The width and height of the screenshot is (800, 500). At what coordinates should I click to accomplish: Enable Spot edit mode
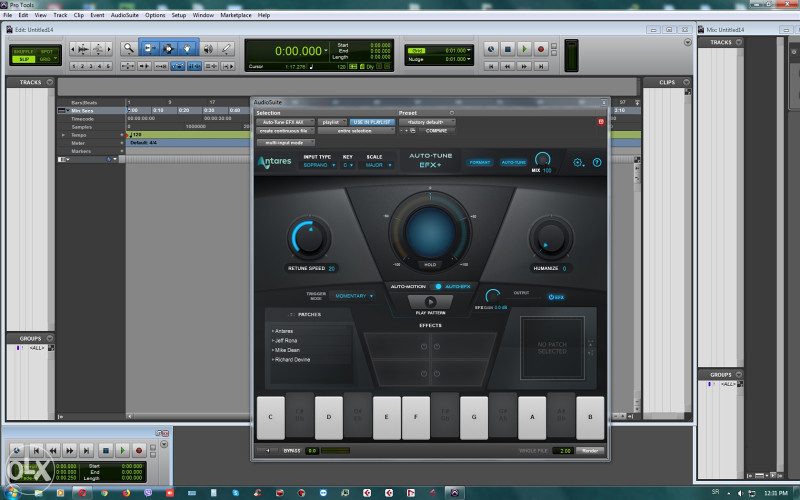pos(47,52)
